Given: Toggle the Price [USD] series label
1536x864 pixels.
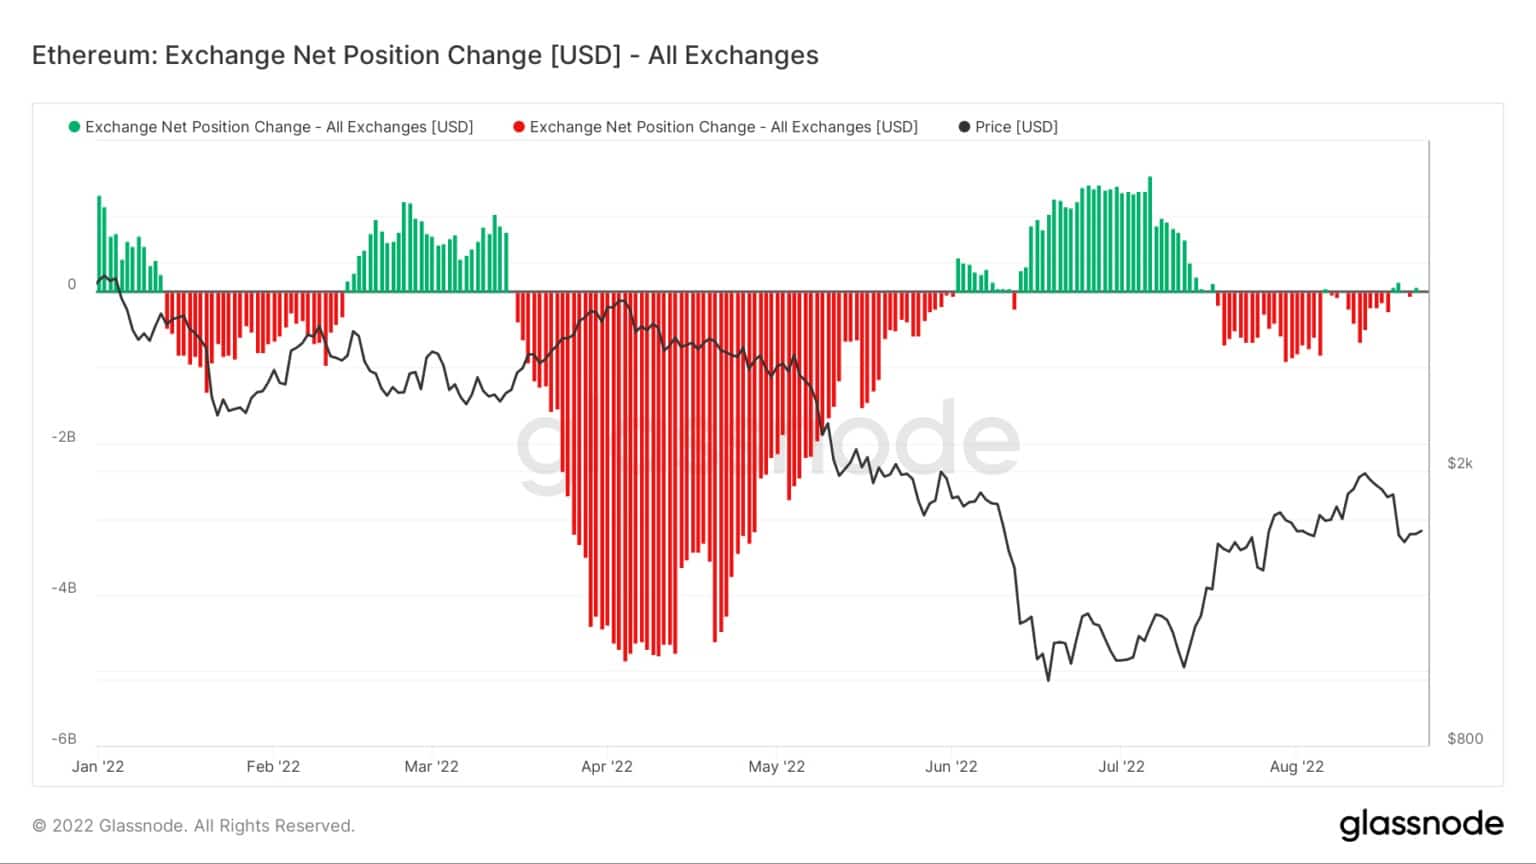Looking at the screenshot, I should (x=1016, y=127).
